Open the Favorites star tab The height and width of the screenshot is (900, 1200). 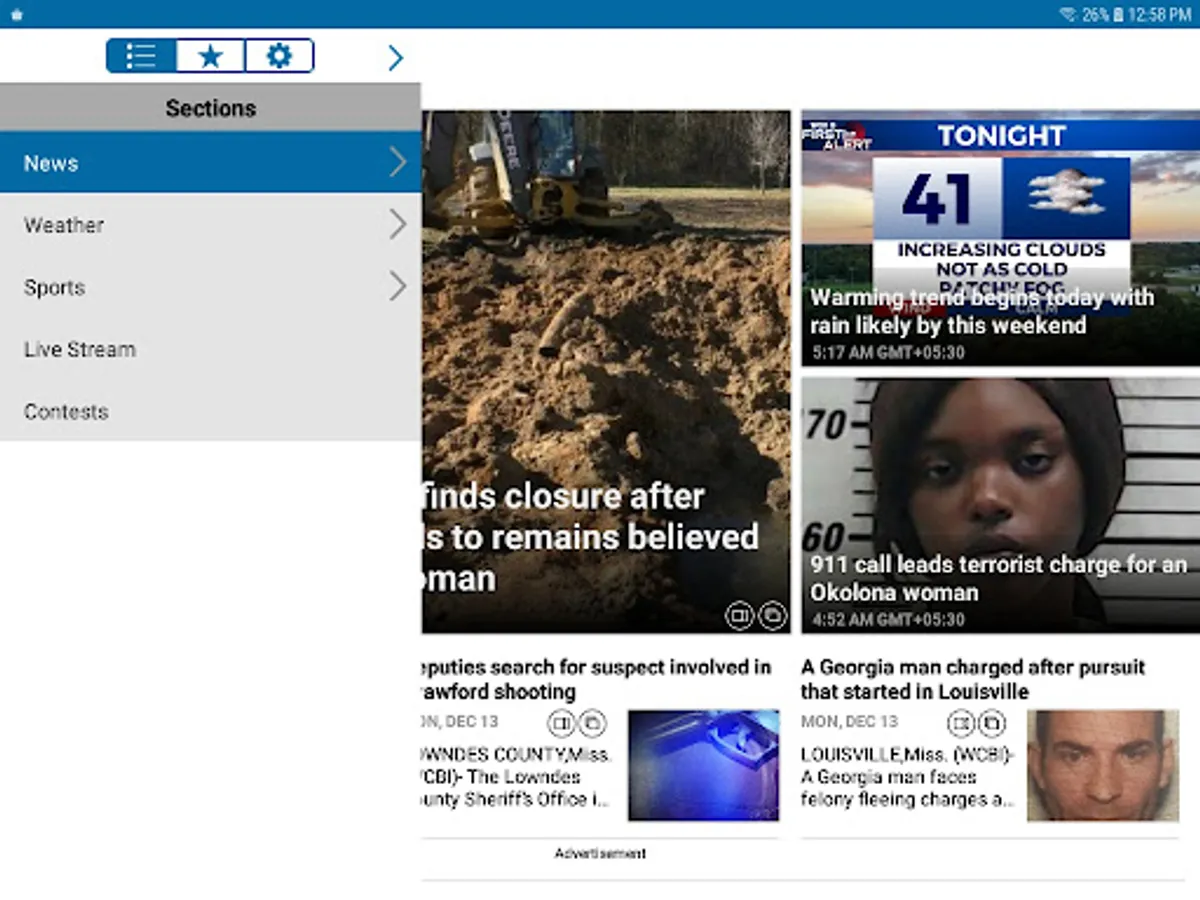210,56
